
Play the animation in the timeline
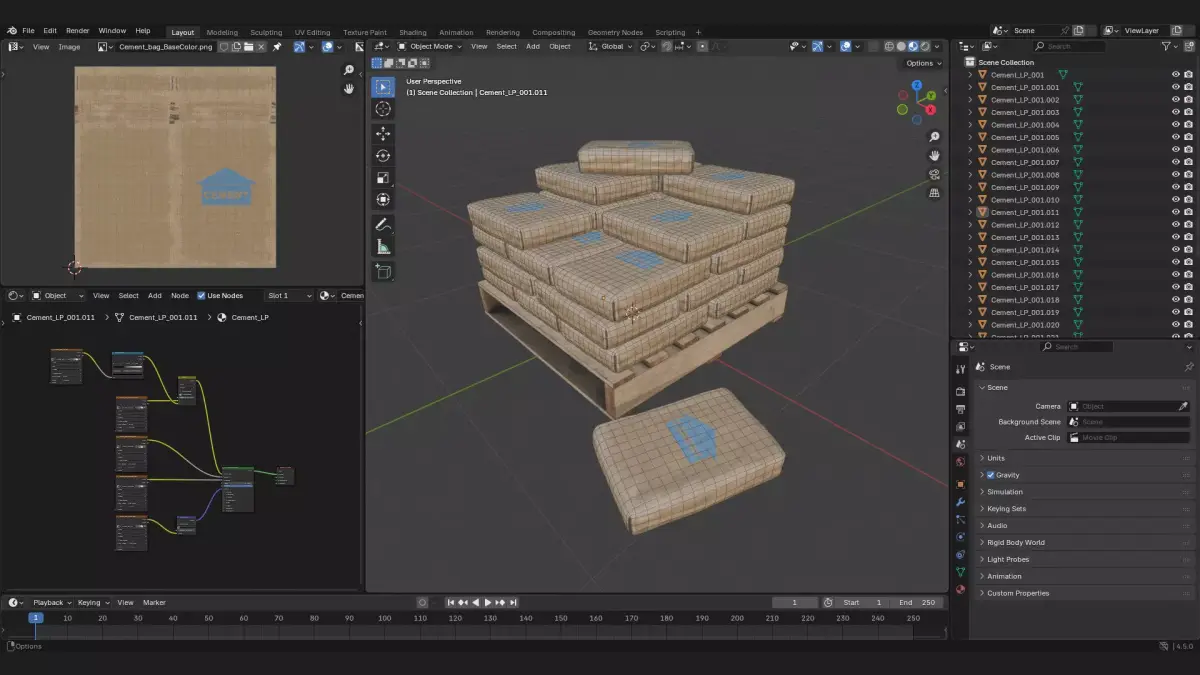click(x=488, y=602)
